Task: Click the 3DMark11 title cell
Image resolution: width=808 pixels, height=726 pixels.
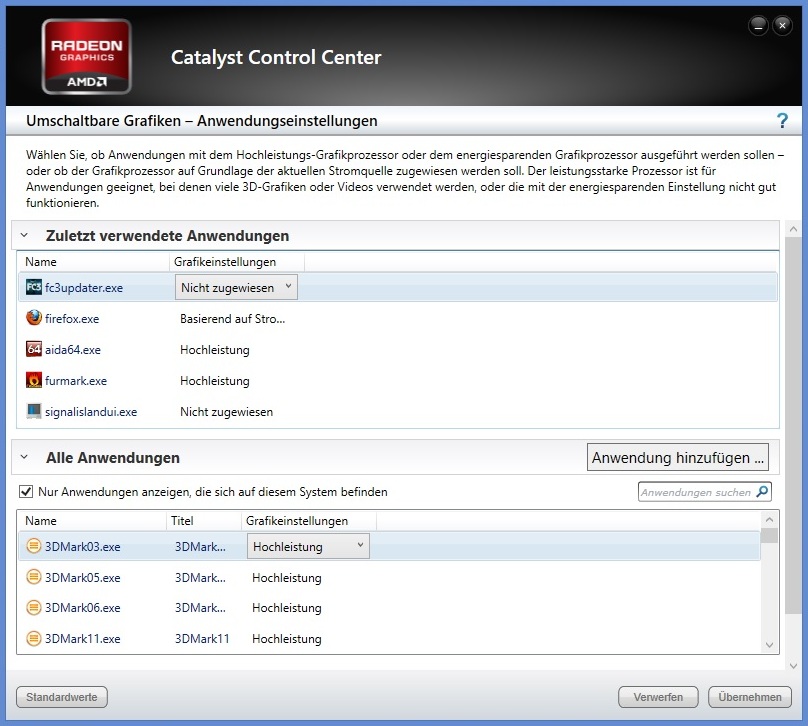Action: click(x=202, y=638)
